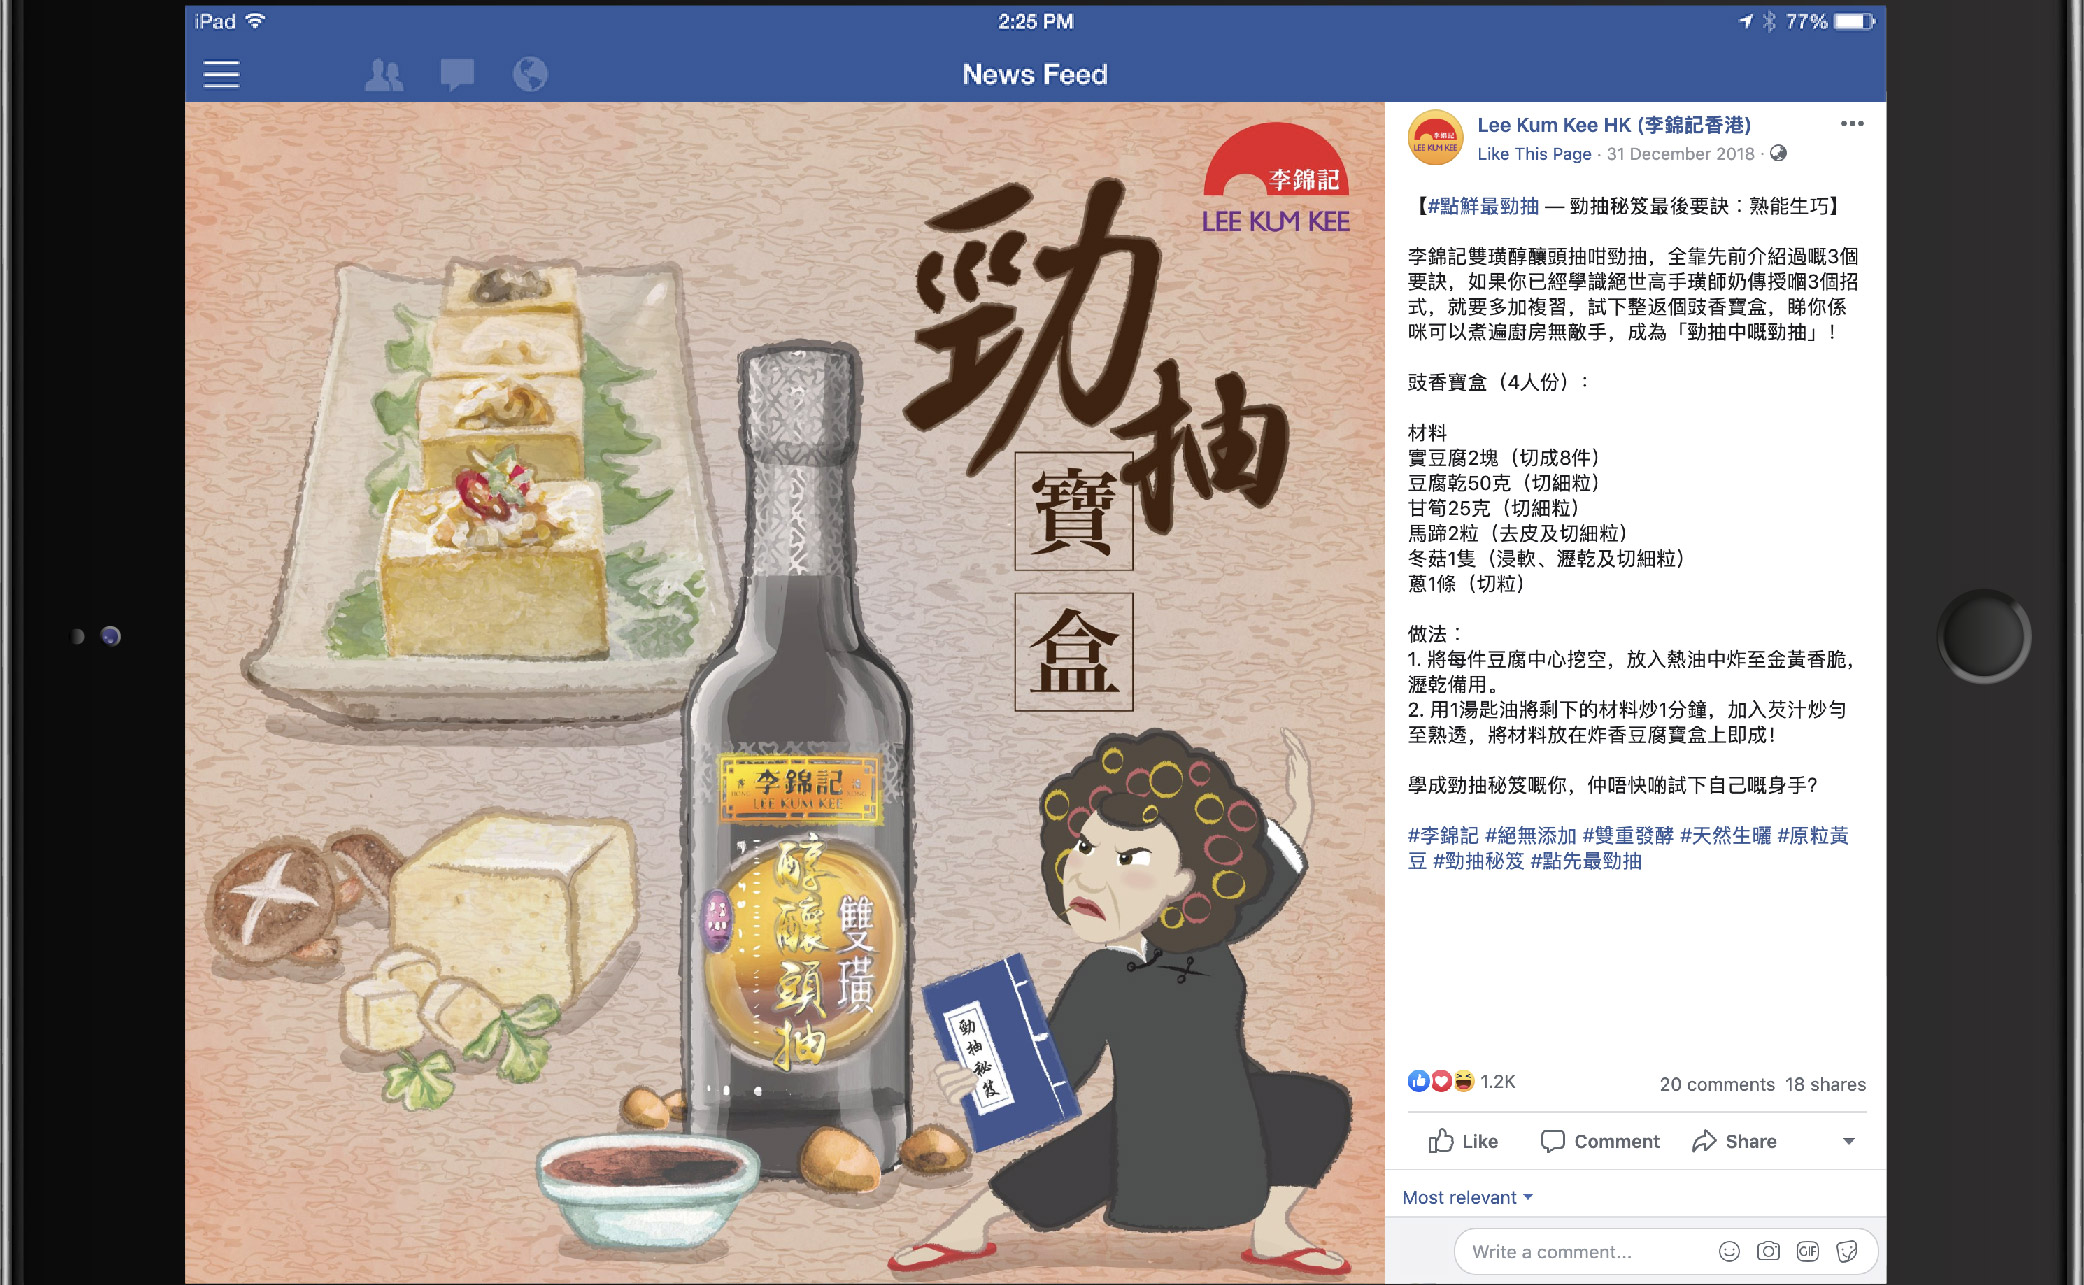
Task: Click the #李錦記 hashtag link
Action: 1442,835
